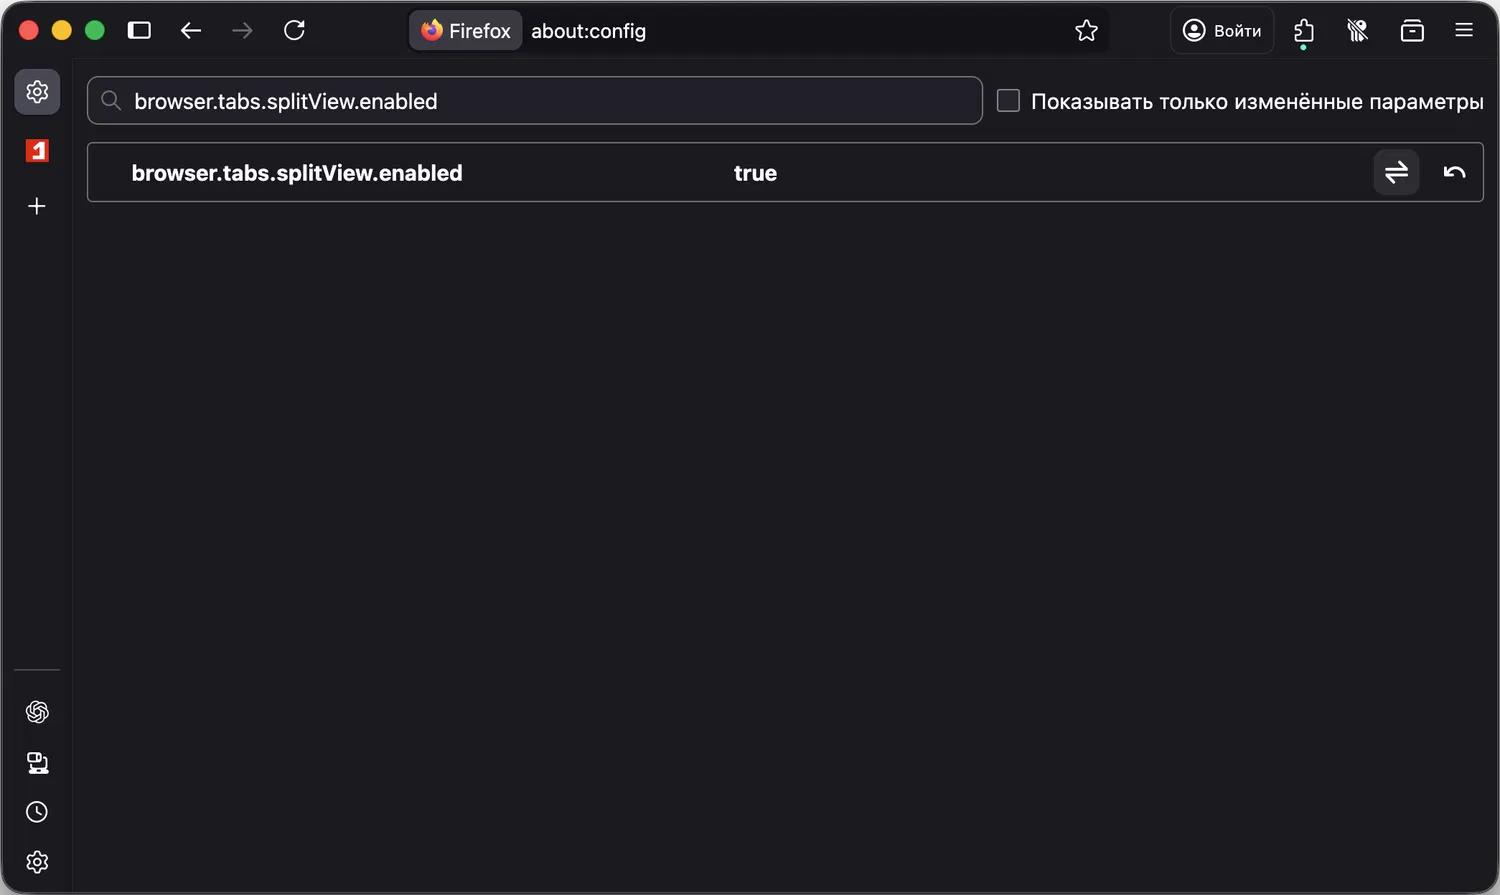This screenshot has width=1500, height=895.
Task: Enable show only modified preferences checkbox
Action: 1008,101
